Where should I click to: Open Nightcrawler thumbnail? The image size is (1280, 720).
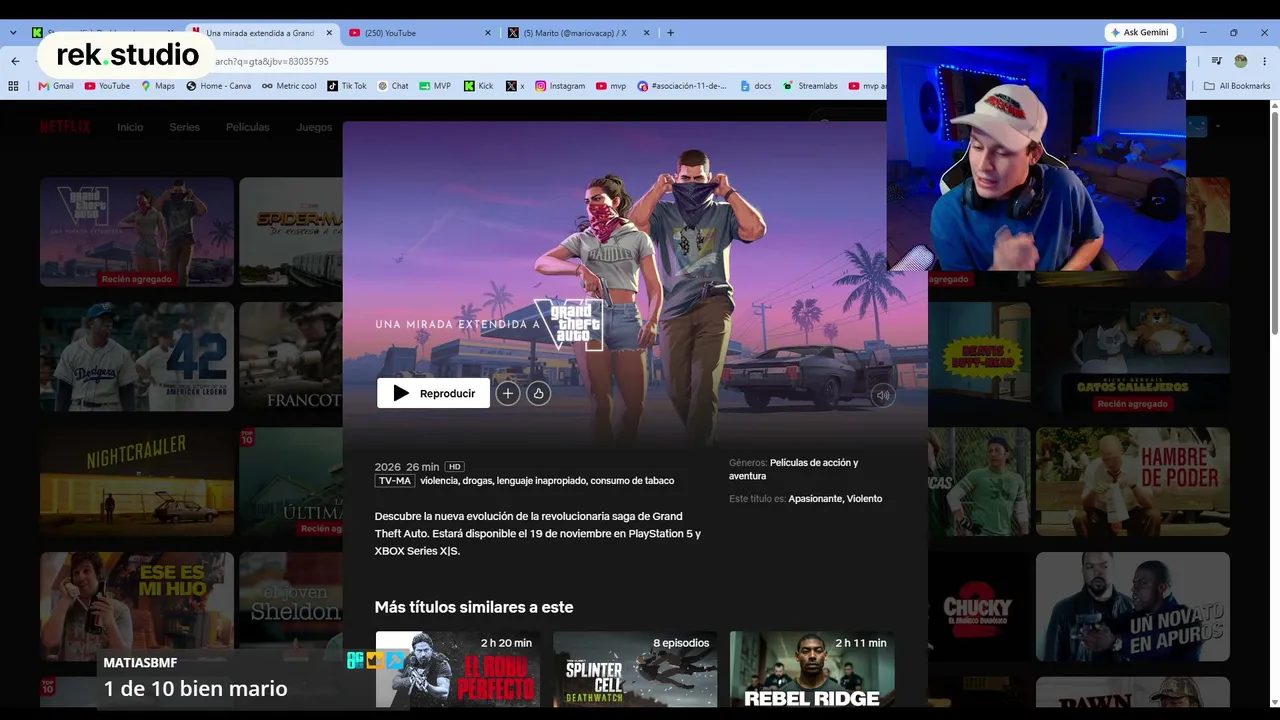pyautogui.click(x=137, y=482)
